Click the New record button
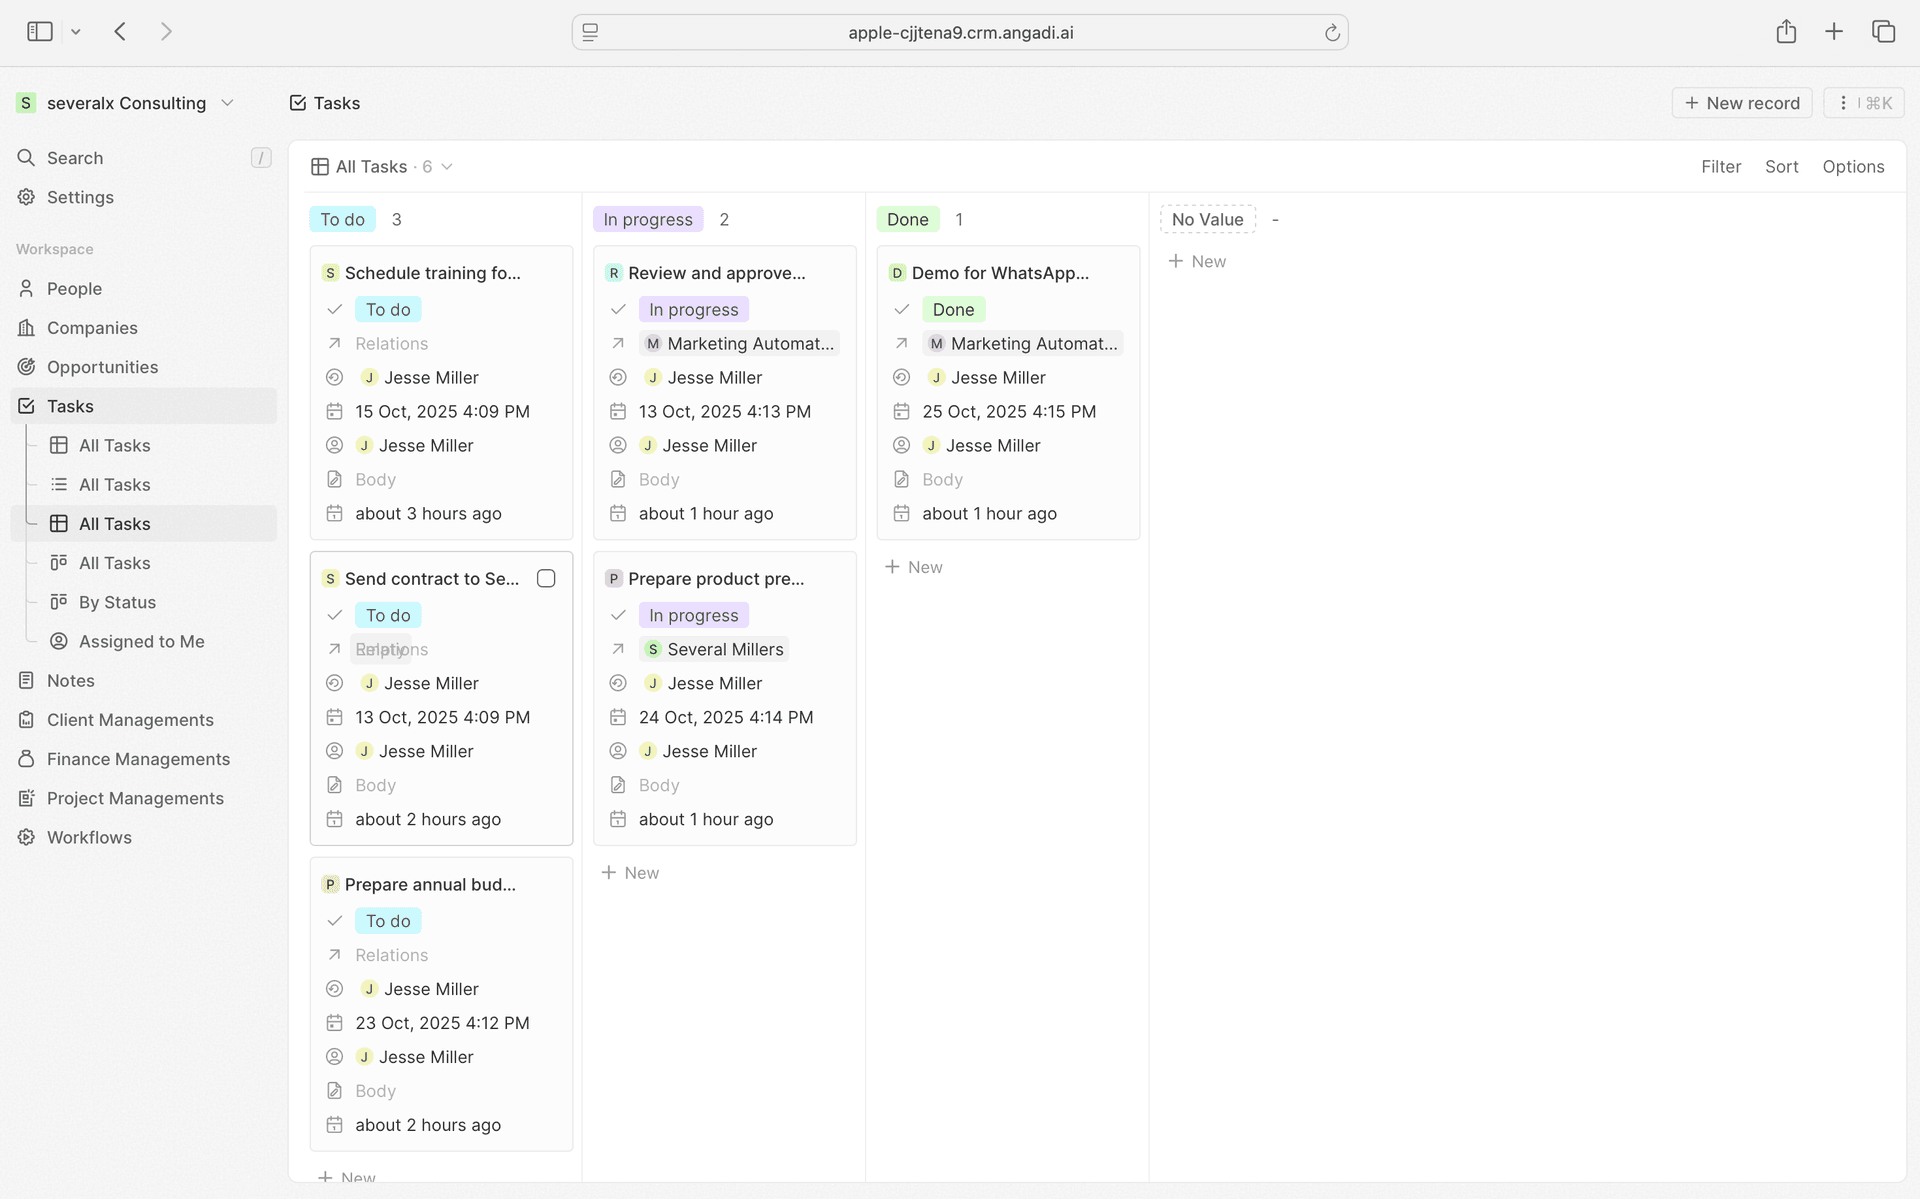Viewport: 1920px width, 1199px height. click(x=1741, y=102)
